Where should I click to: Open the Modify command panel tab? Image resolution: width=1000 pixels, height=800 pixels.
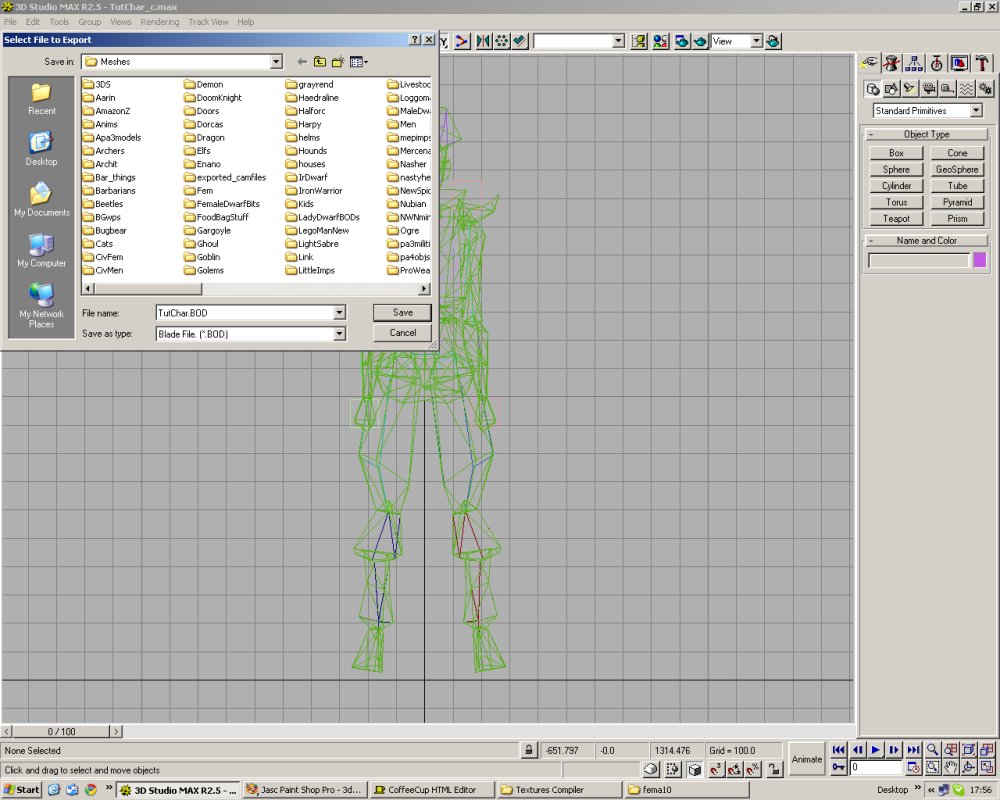point(892,63)
